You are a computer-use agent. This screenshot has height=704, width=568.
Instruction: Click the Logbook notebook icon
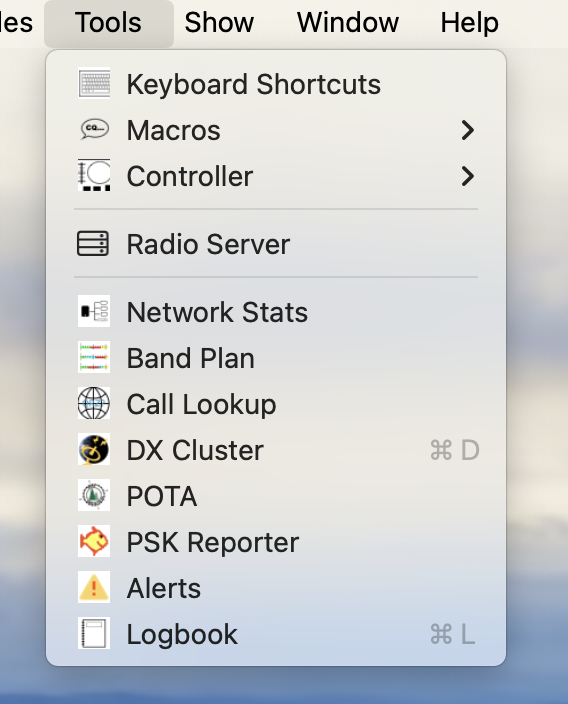click(x=94, y=634)
